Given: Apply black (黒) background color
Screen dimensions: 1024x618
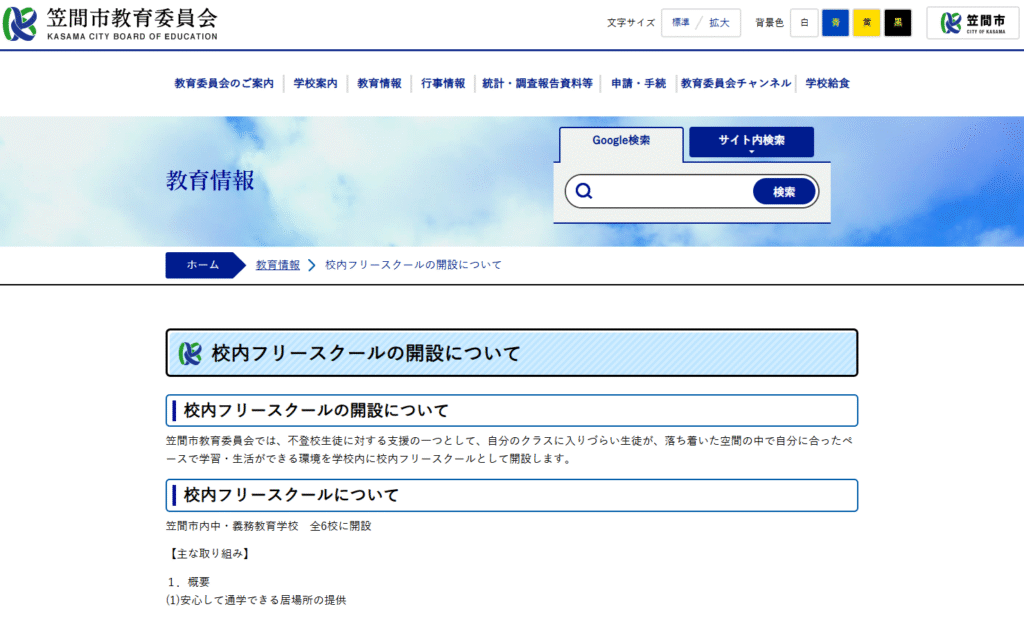Looking at the screenshot, I should click(897, 23).
